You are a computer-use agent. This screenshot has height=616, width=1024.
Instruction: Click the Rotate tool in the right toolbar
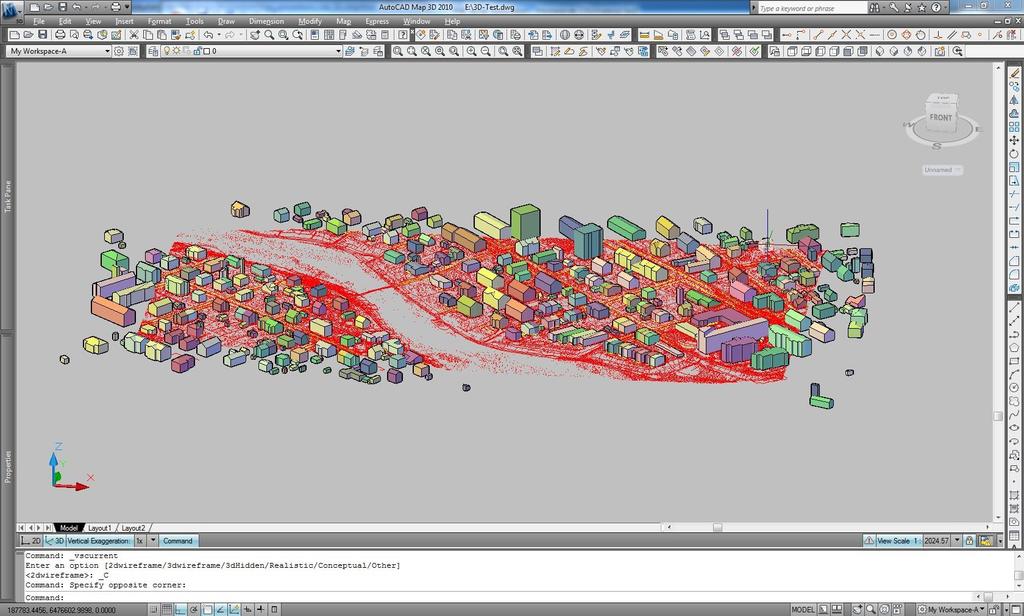1014,154
